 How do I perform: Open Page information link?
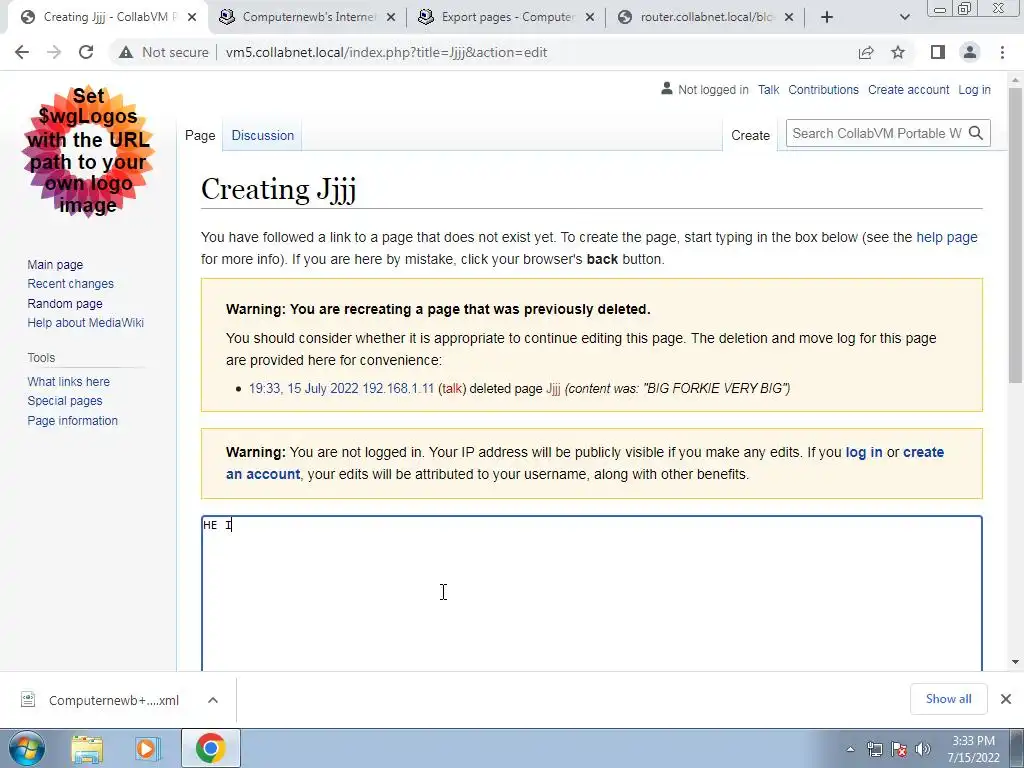pos(72,421)
